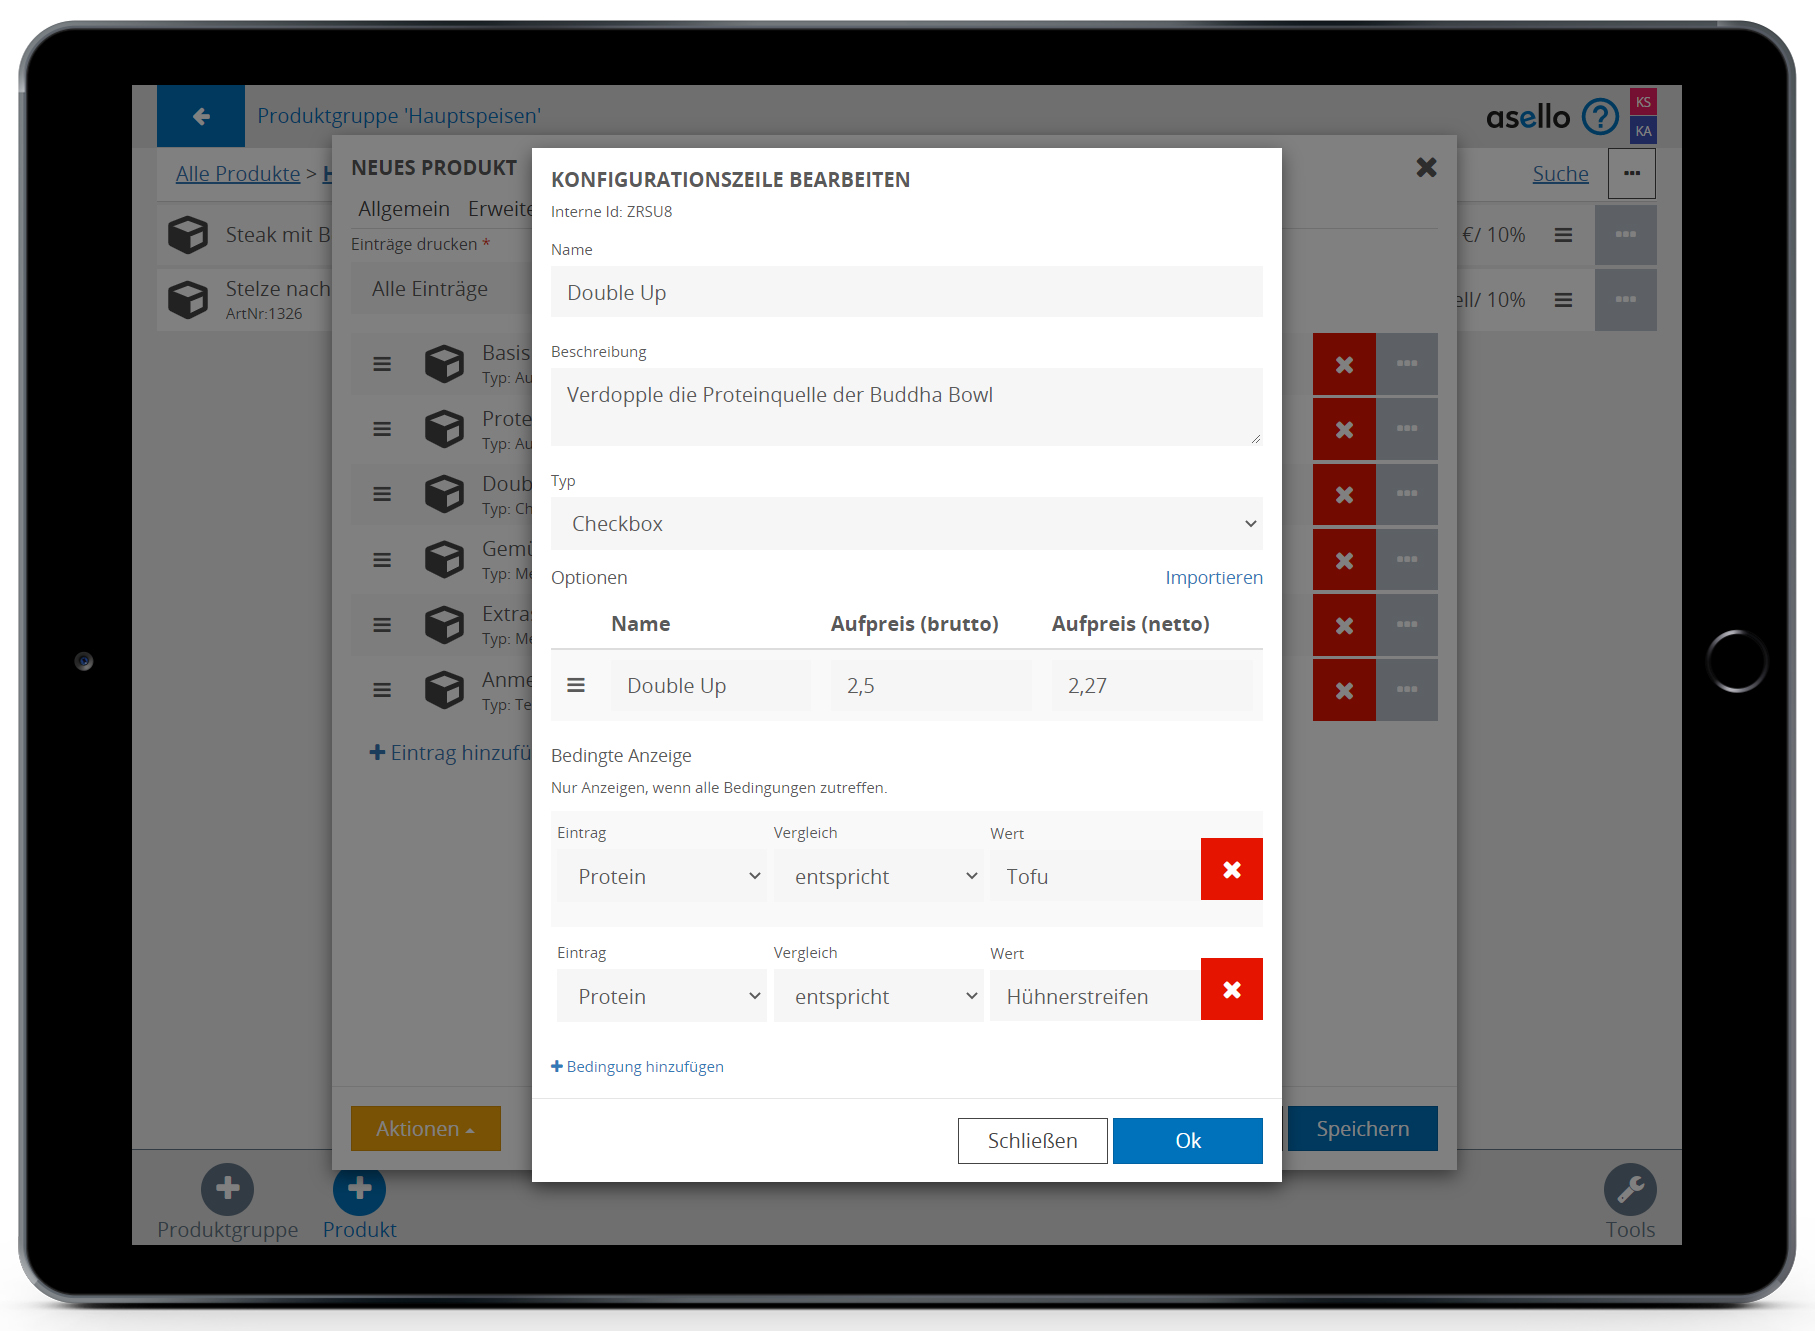Delete the Tofu condition row
Viewport: 1815px width, 1331px height.
click(1231, 870)
